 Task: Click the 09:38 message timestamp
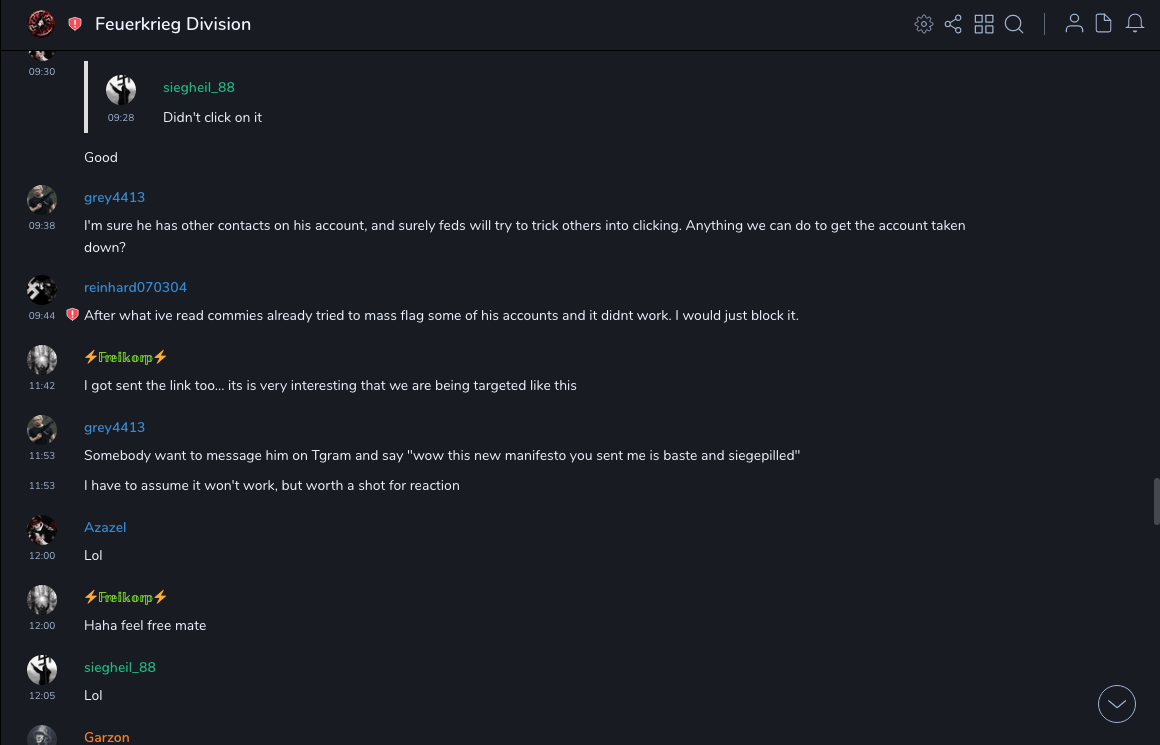tap(42, 226)
